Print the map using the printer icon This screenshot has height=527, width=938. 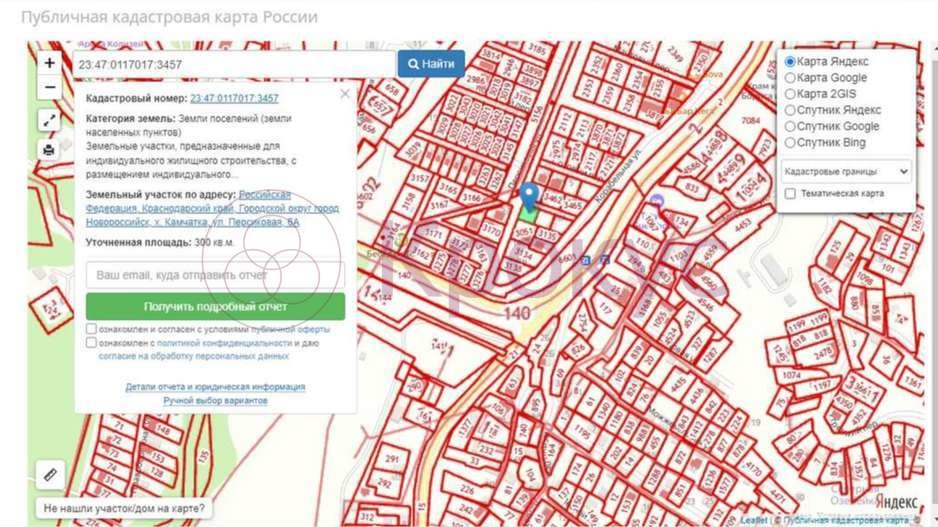pyautogui.click(x=50, y=150)
